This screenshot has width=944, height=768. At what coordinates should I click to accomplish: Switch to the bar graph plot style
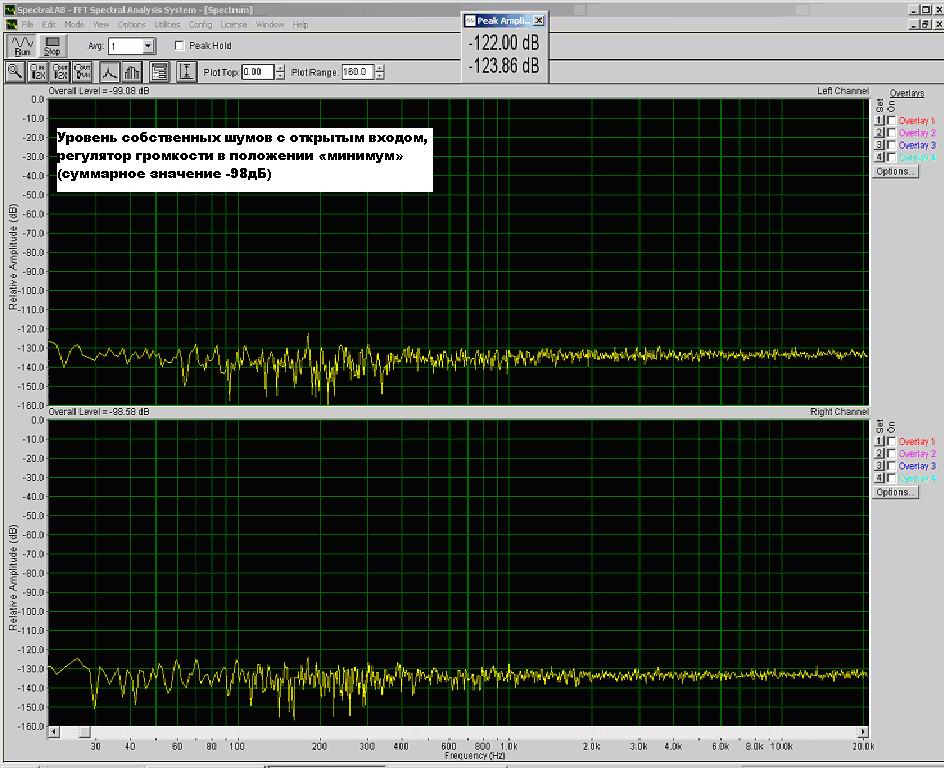(x=132, y=72)
